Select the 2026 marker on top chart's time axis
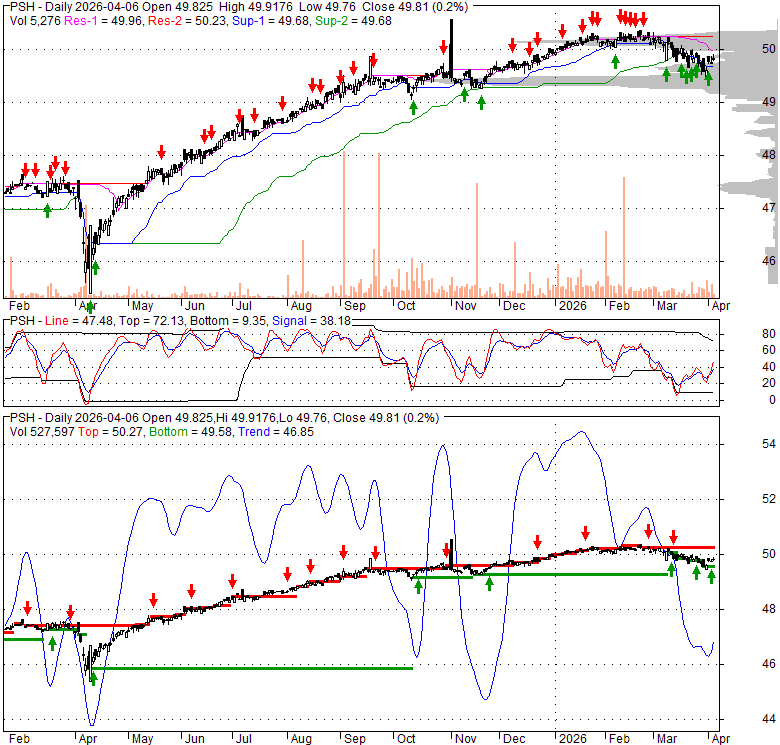The width and height of the screenshot is (780, 745). (572, 305)
